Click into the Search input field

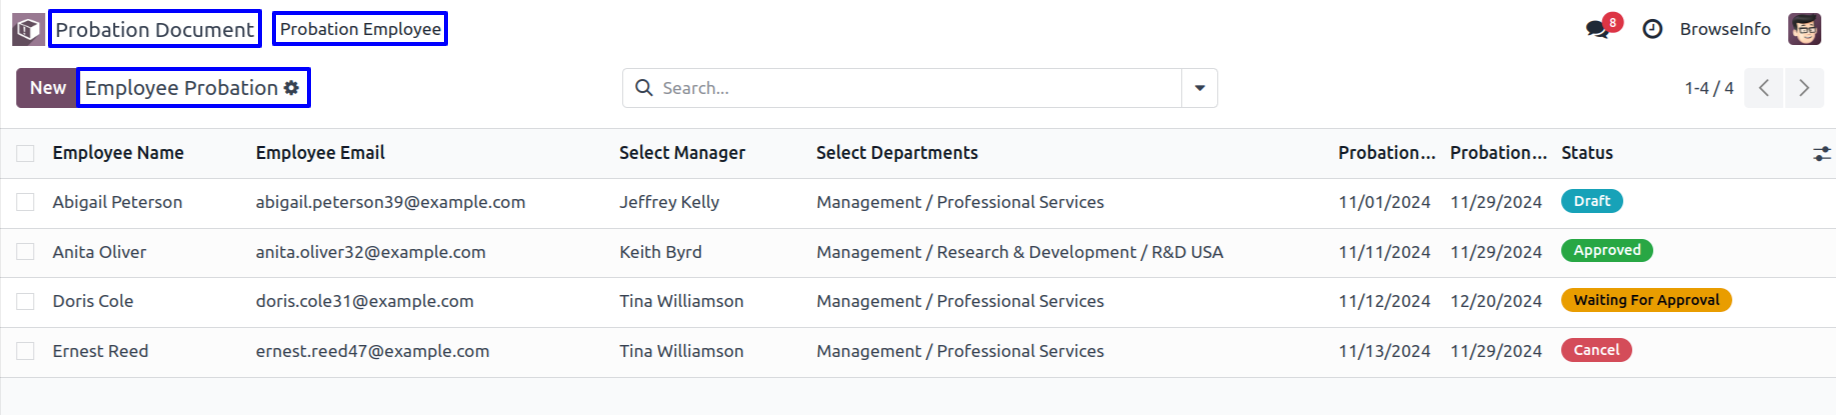915,88
